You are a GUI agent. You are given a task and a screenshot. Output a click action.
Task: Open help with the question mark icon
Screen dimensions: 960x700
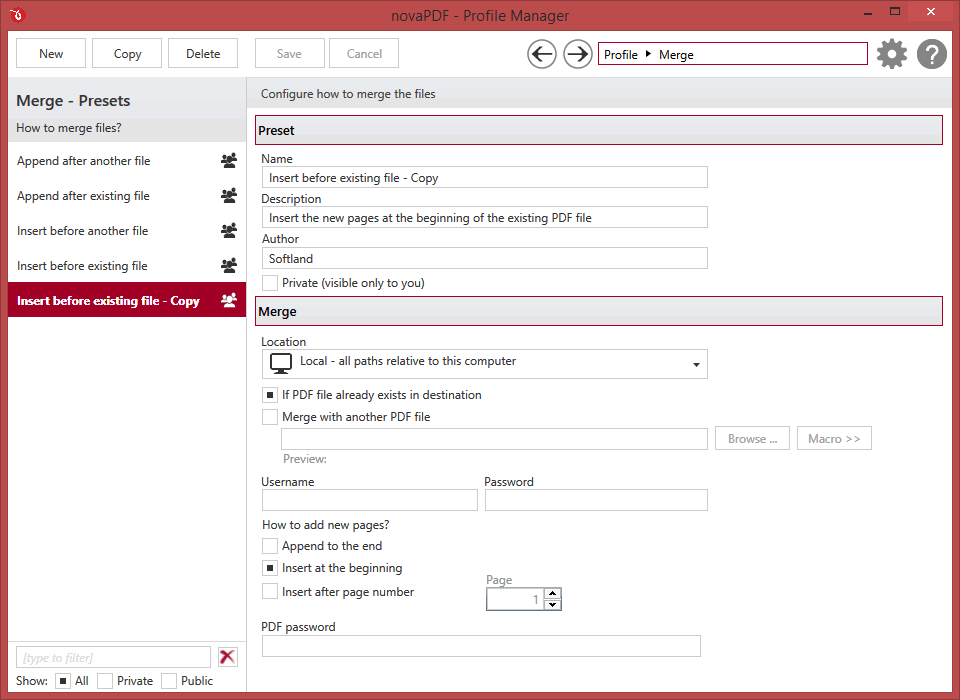coord(932,54)
